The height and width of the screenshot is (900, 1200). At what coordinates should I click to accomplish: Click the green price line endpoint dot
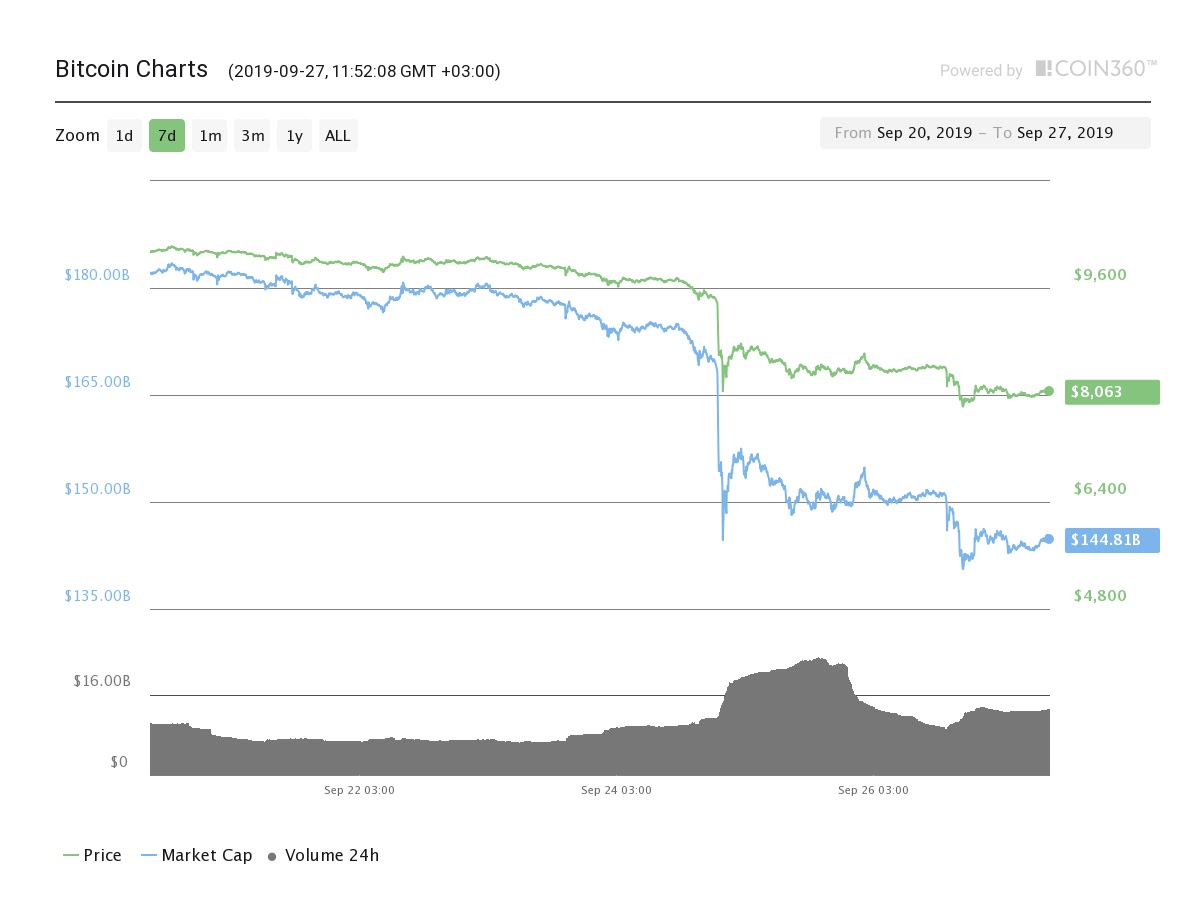coord(1049,391)
